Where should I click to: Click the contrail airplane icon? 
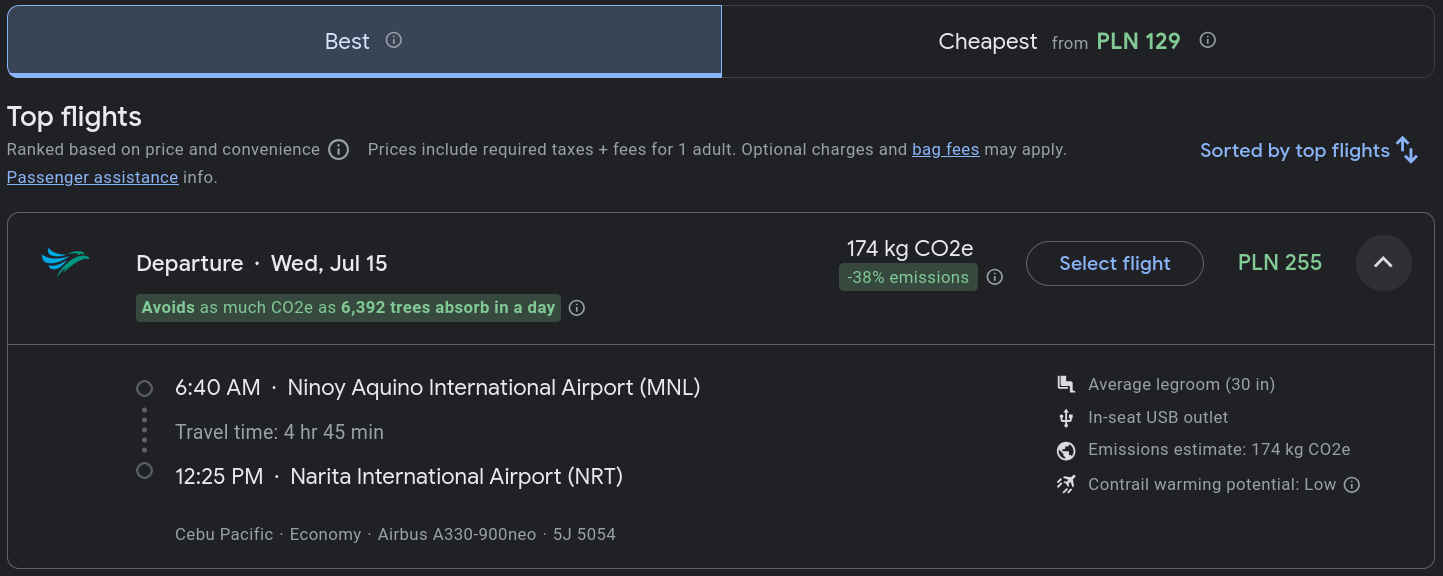tap(1066, 485)
